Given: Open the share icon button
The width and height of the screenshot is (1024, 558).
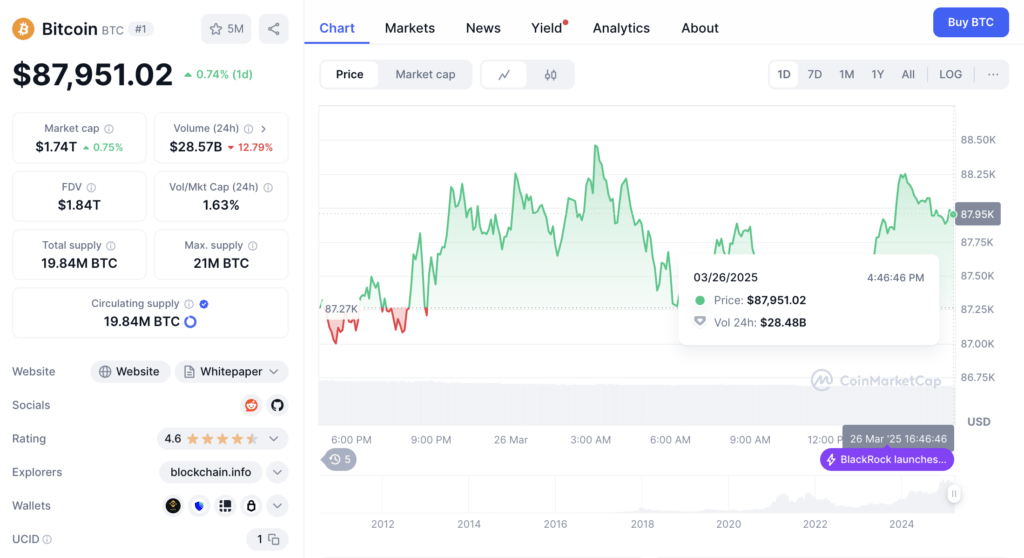Looking at the screenshot, I should [x=274, y=29].
